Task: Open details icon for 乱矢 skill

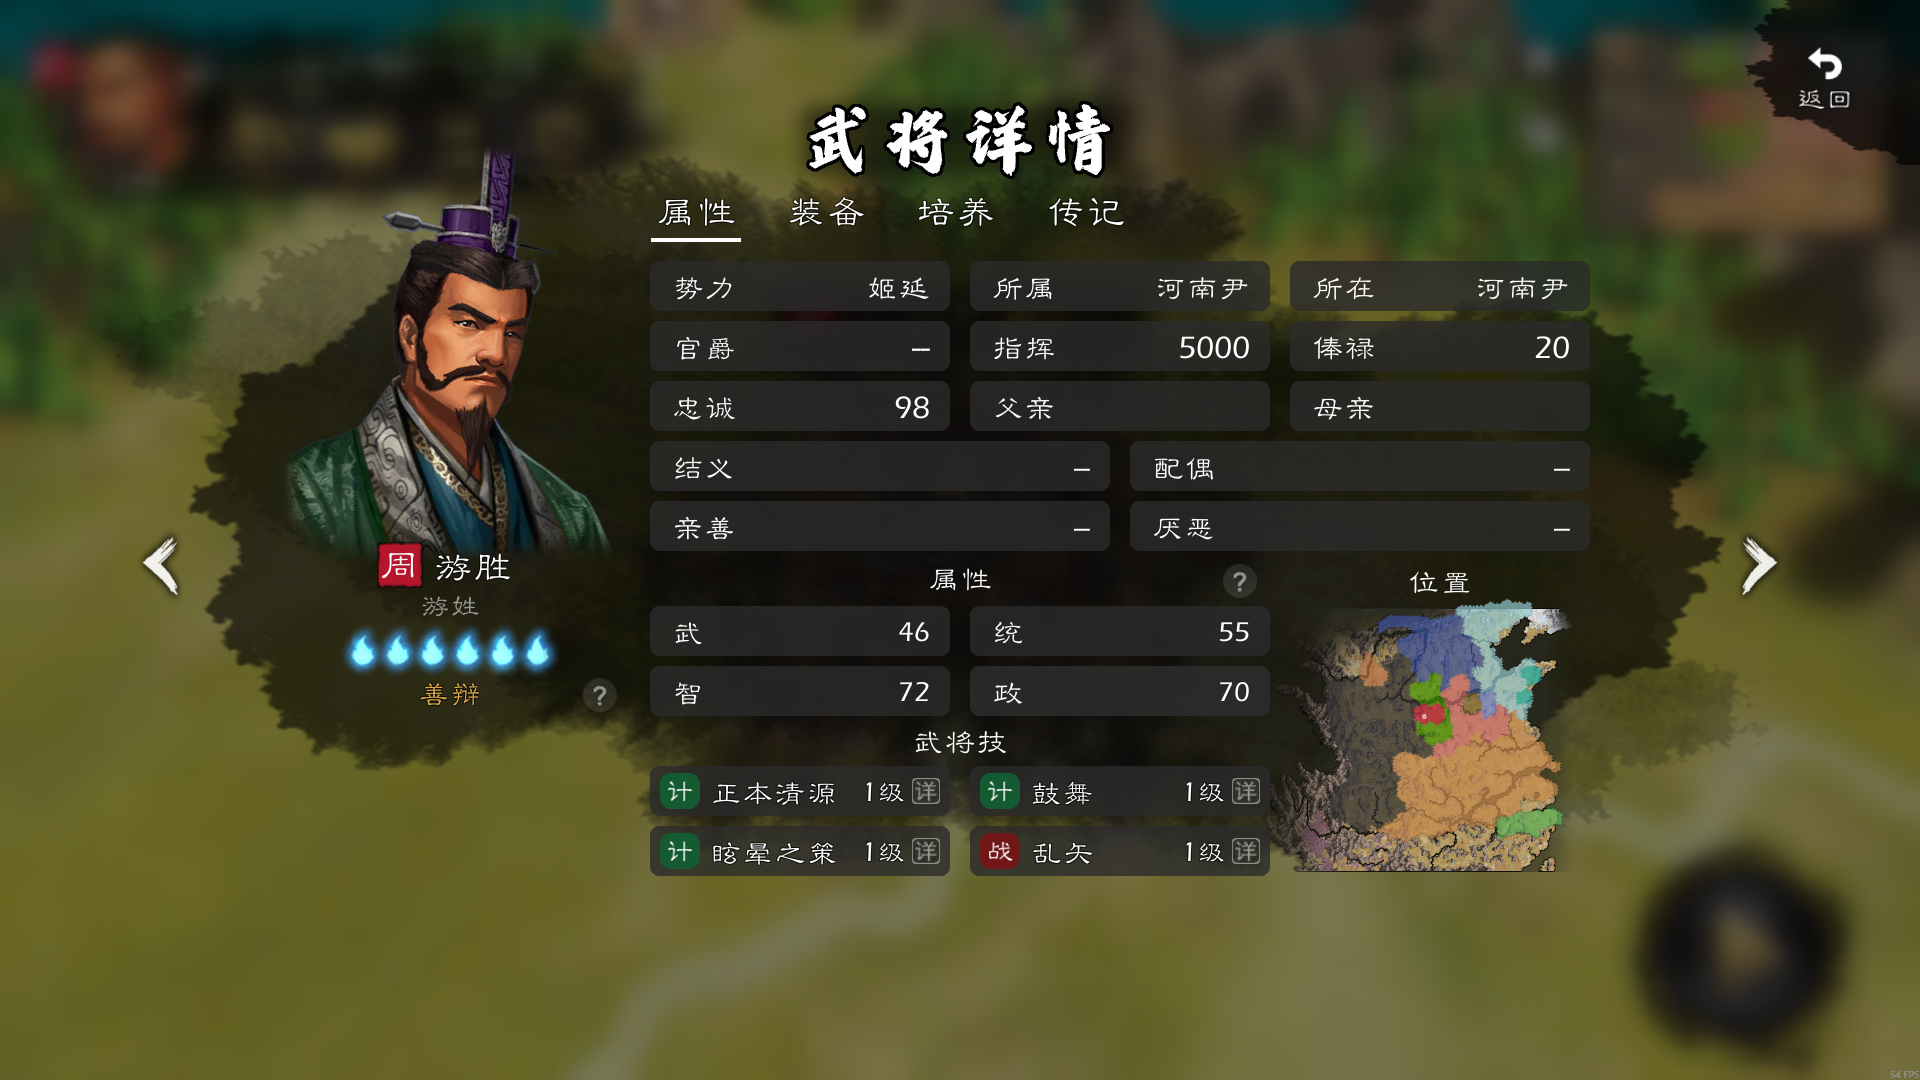Action: pyautogui.click(x=1246, y=852)
